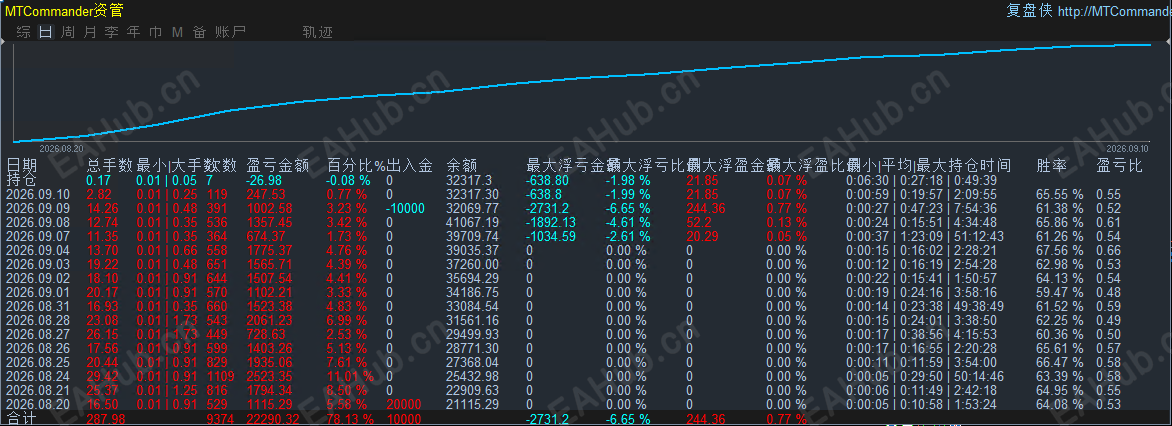Click the 总手数 column header

click(x=110, y=165)
